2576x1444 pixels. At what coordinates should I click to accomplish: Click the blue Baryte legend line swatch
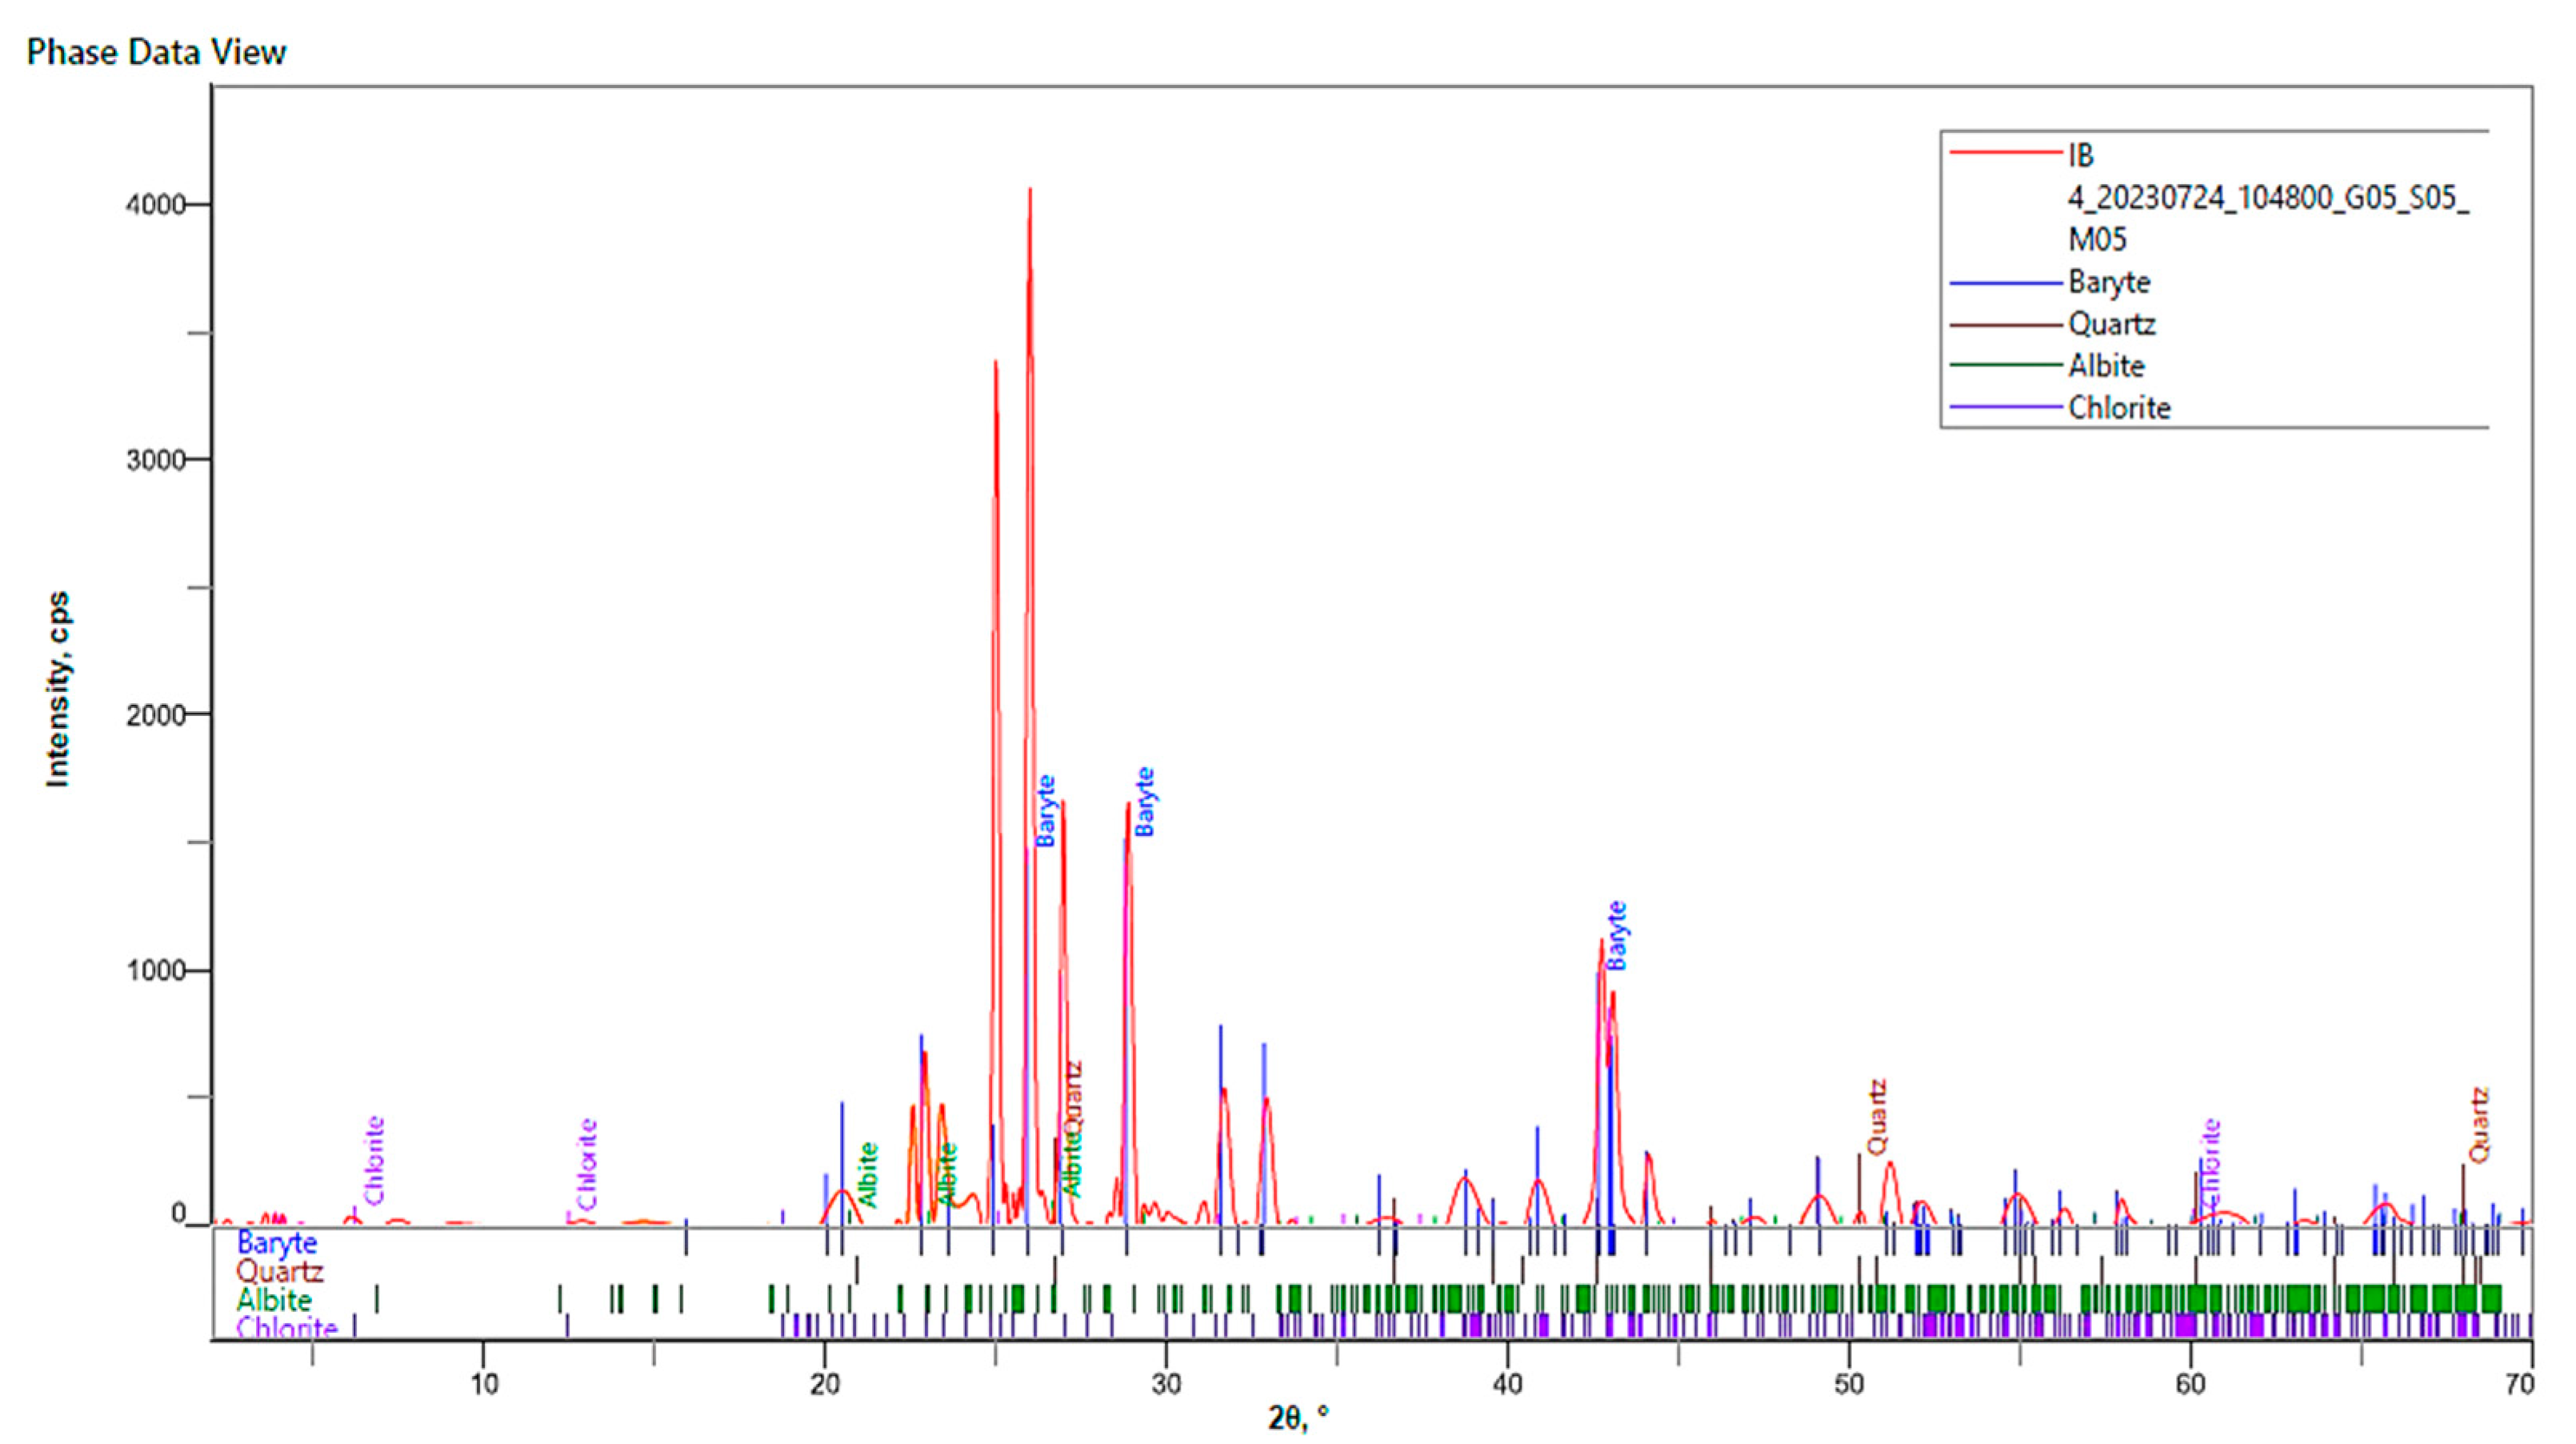coord(2005,284)
